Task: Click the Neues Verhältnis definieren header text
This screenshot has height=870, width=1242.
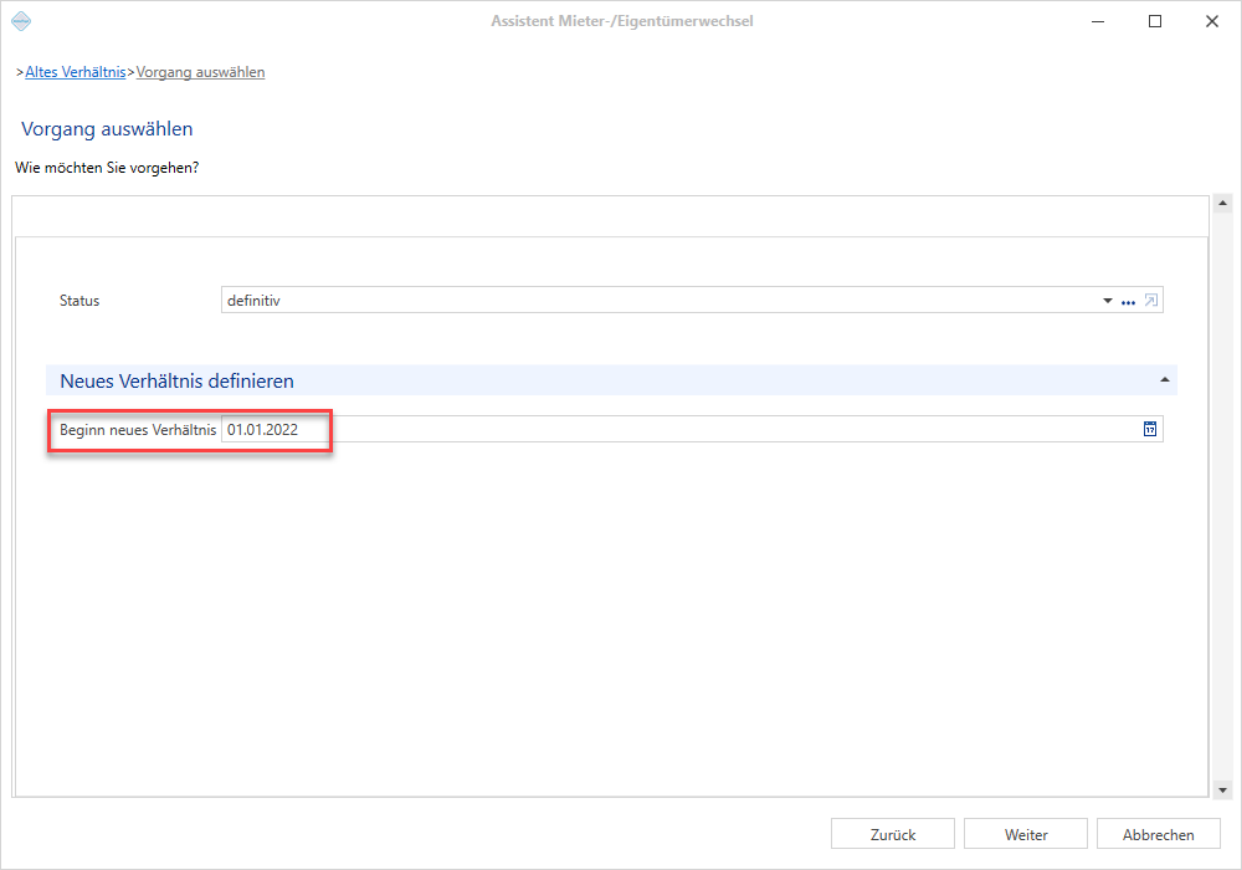Action: click(x=177, y=381)
